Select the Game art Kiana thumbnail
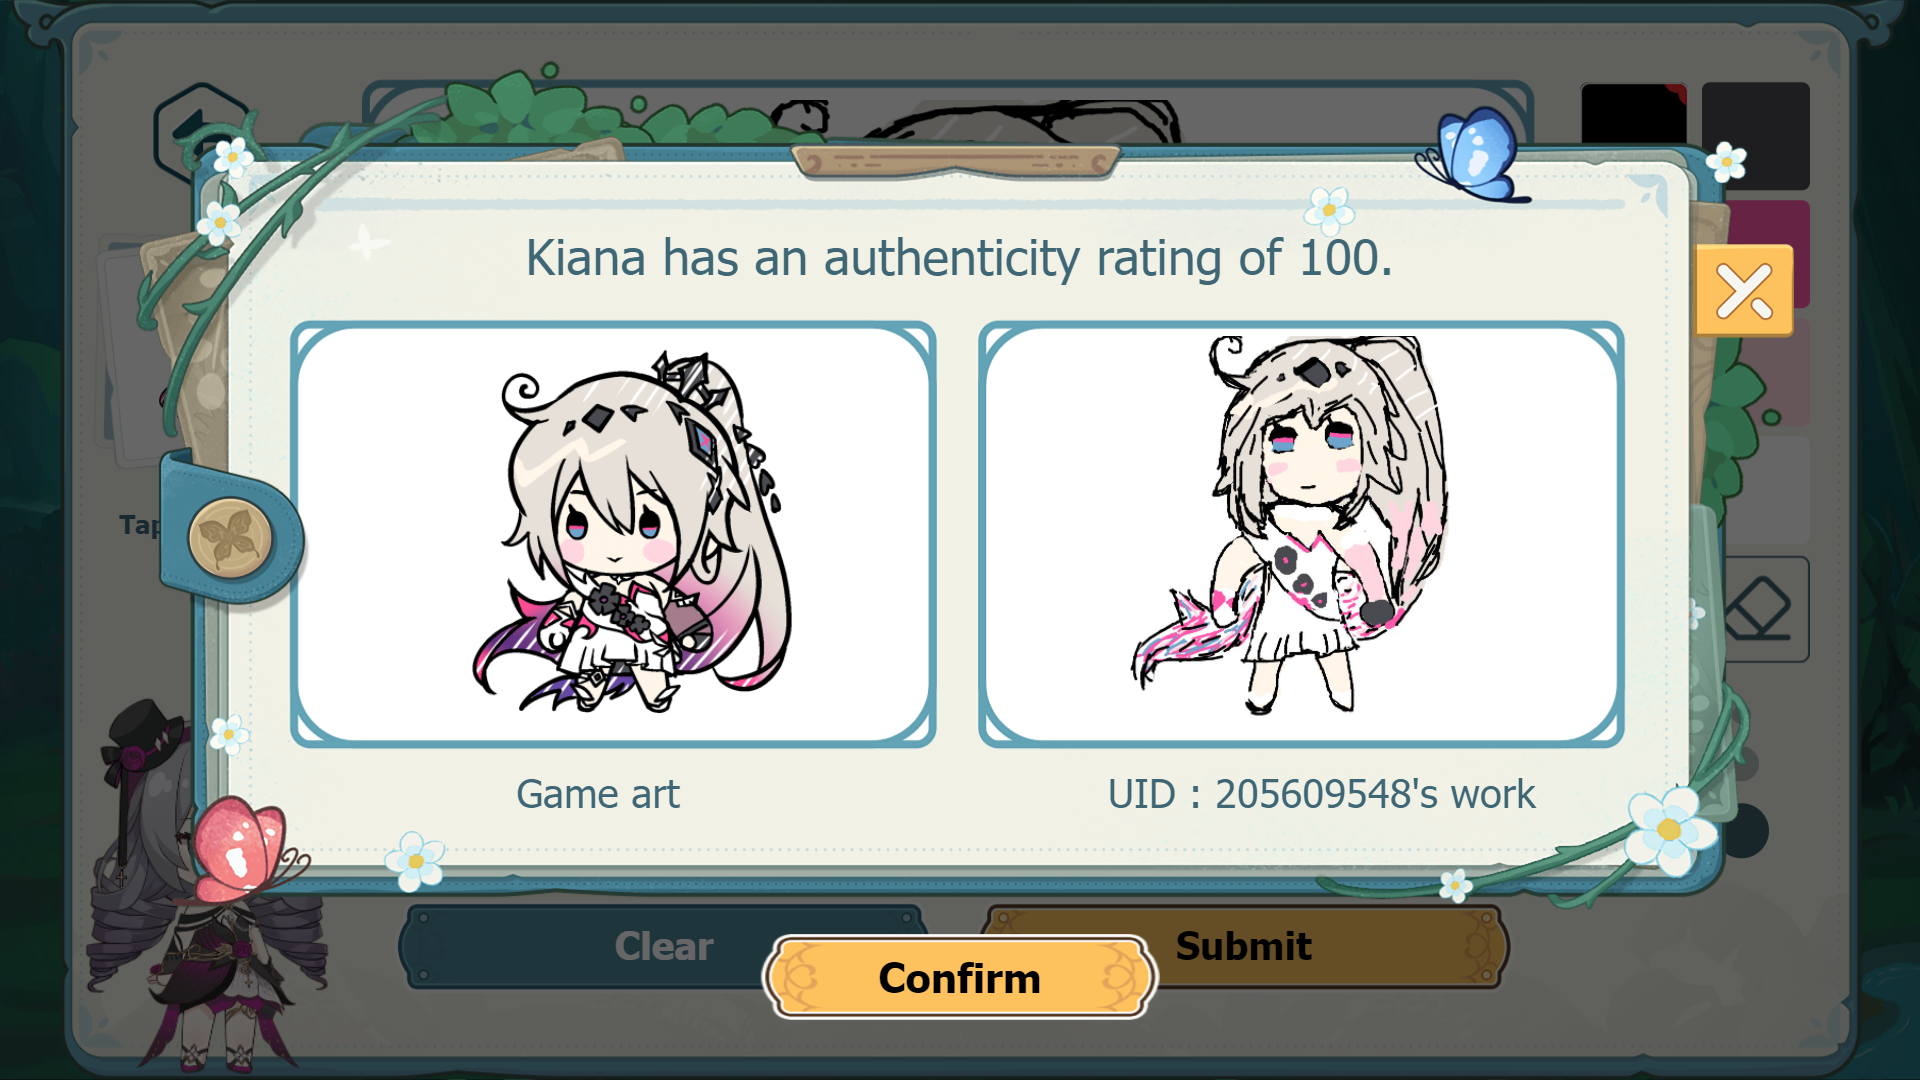The image size is (1920, 1080). click(x=613, y=534)
